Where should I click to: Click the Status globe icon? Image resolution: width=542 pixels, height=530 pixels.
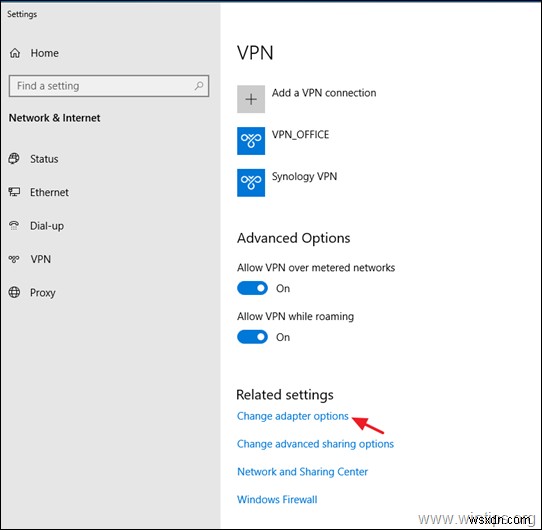[x=14, y=159]
